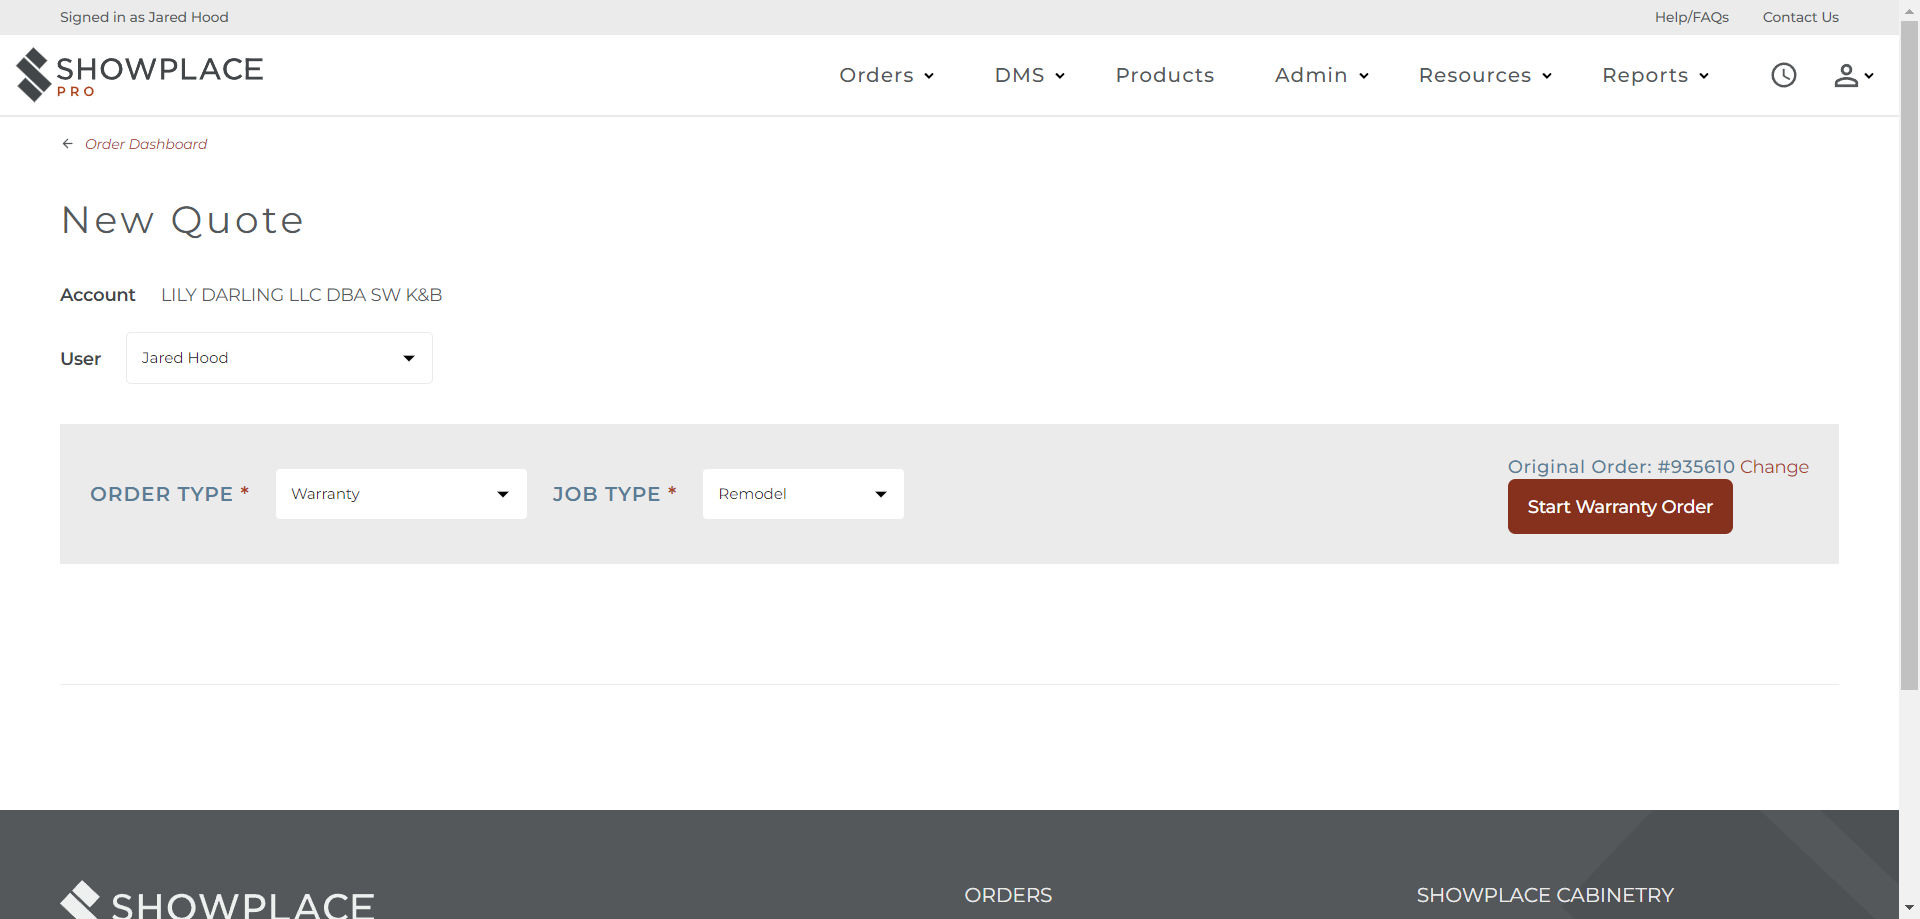
Task: Go back to Order Dashboard link
Action: [146, 144]
